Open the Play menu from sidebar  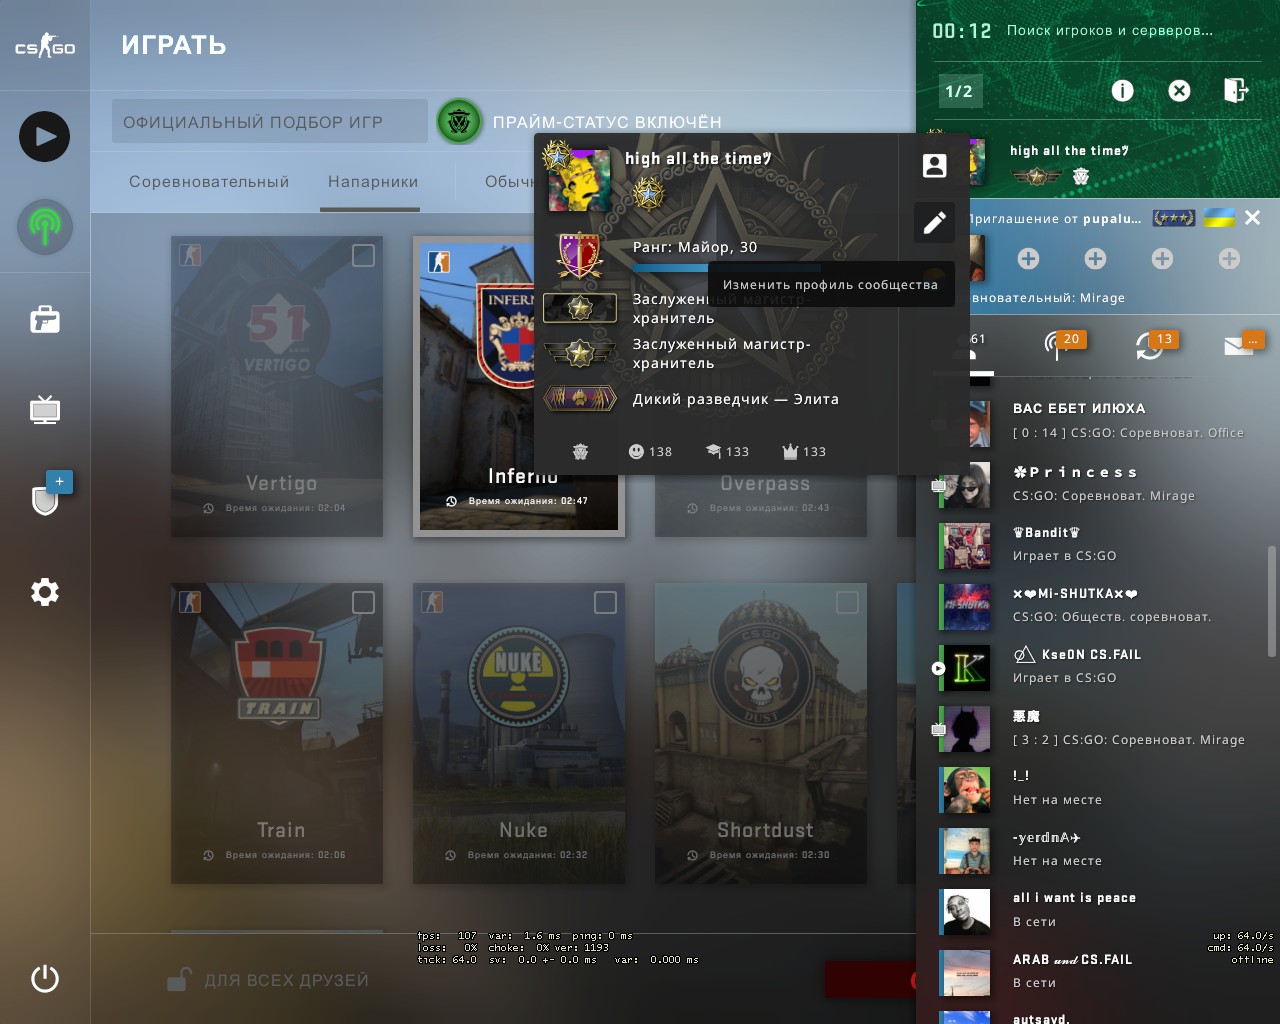[x=45, y=136]
